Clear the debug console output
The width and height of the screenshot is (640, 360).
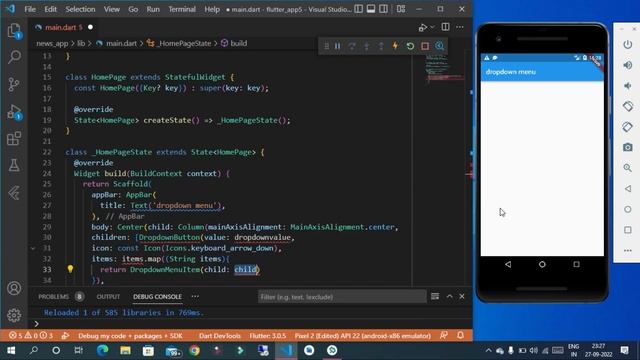click(x=435, y=296)
